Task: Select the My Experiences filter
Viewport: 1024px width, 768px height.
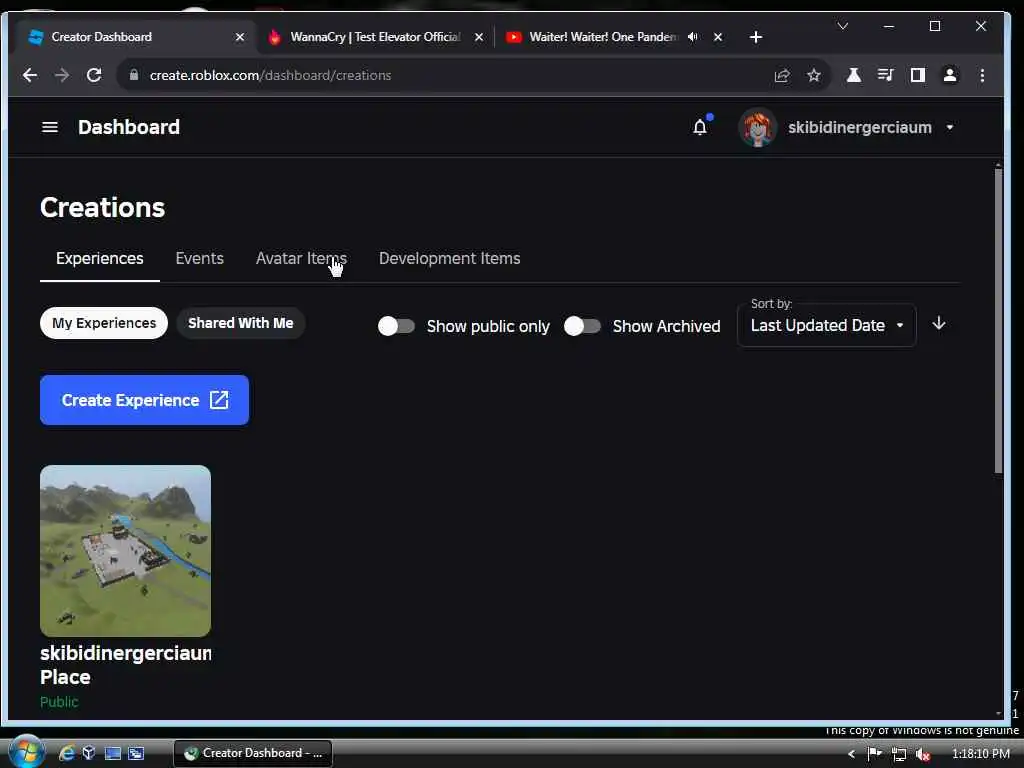Action: pyautogui.click(x=104, y=323)
